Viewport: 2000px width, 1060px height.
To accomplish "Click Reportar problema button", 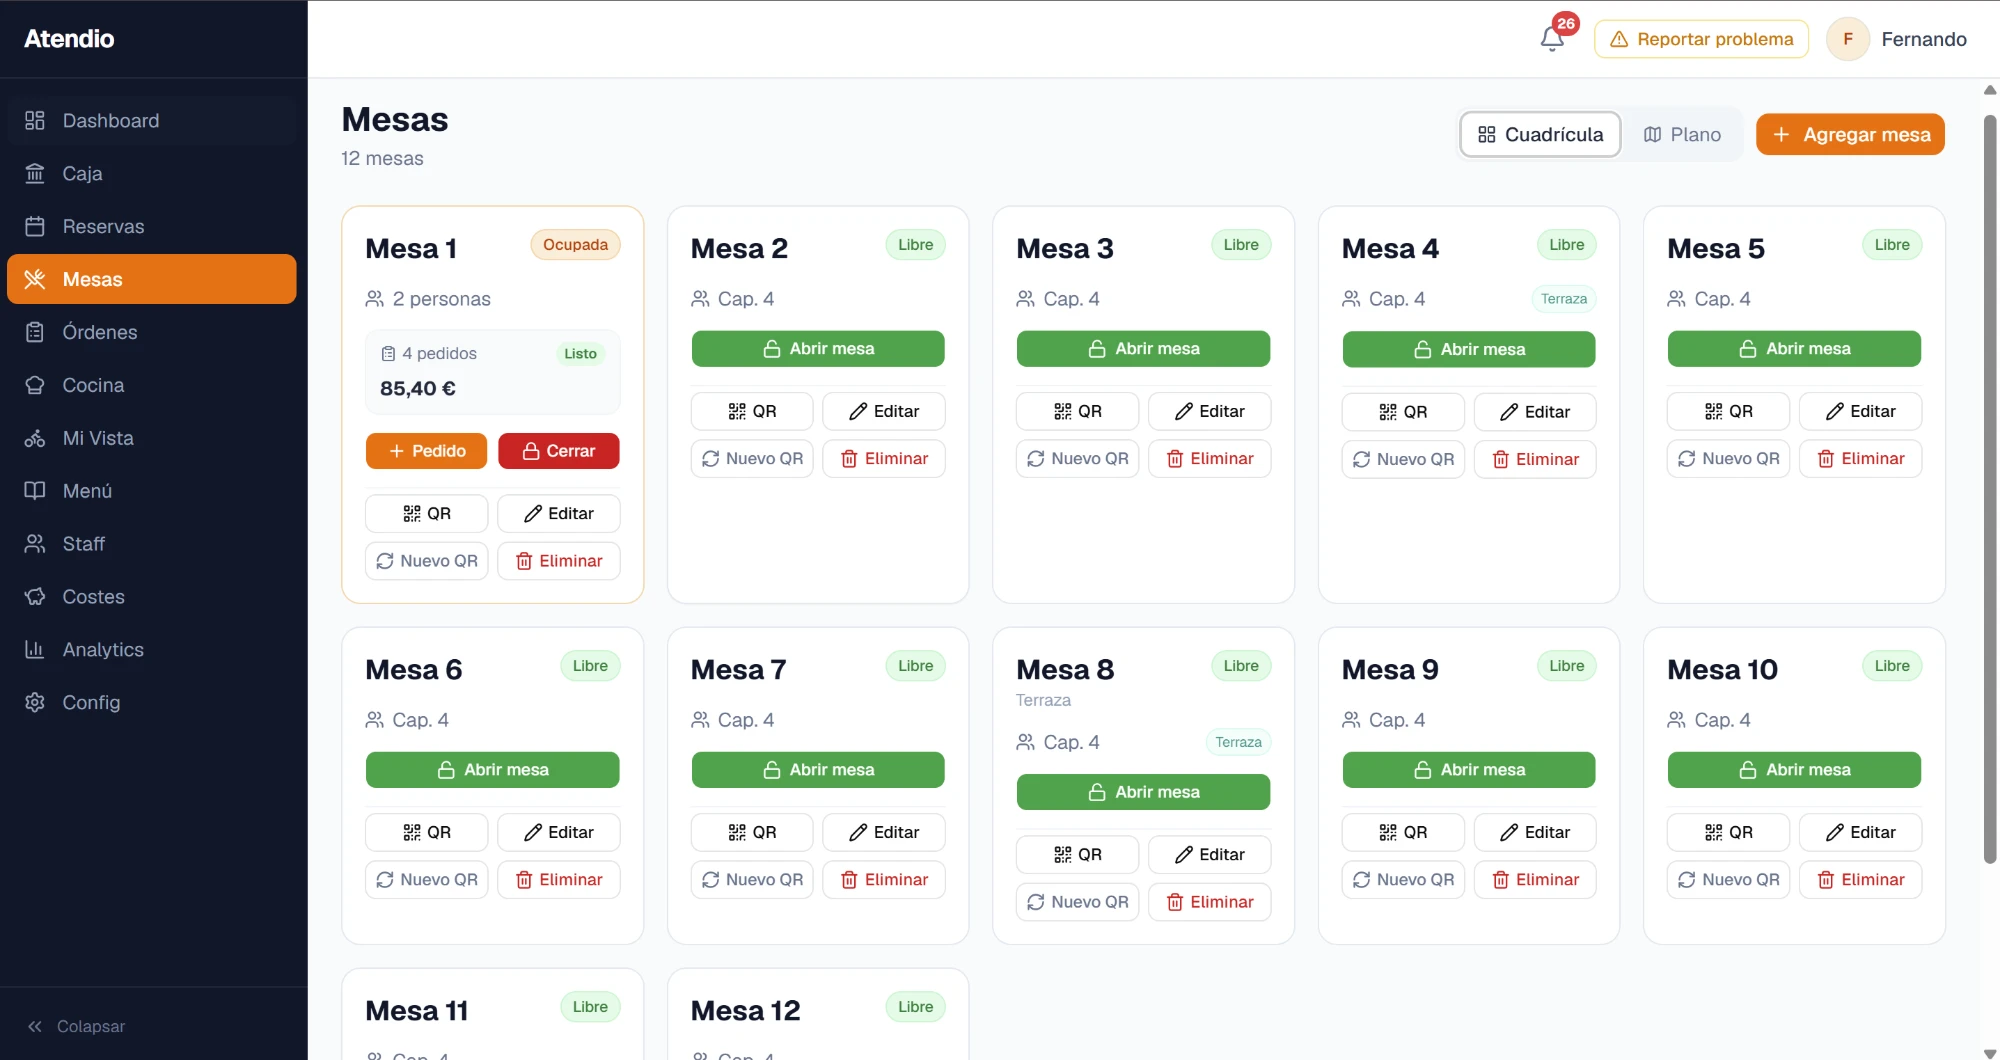I will point(1701,39).
